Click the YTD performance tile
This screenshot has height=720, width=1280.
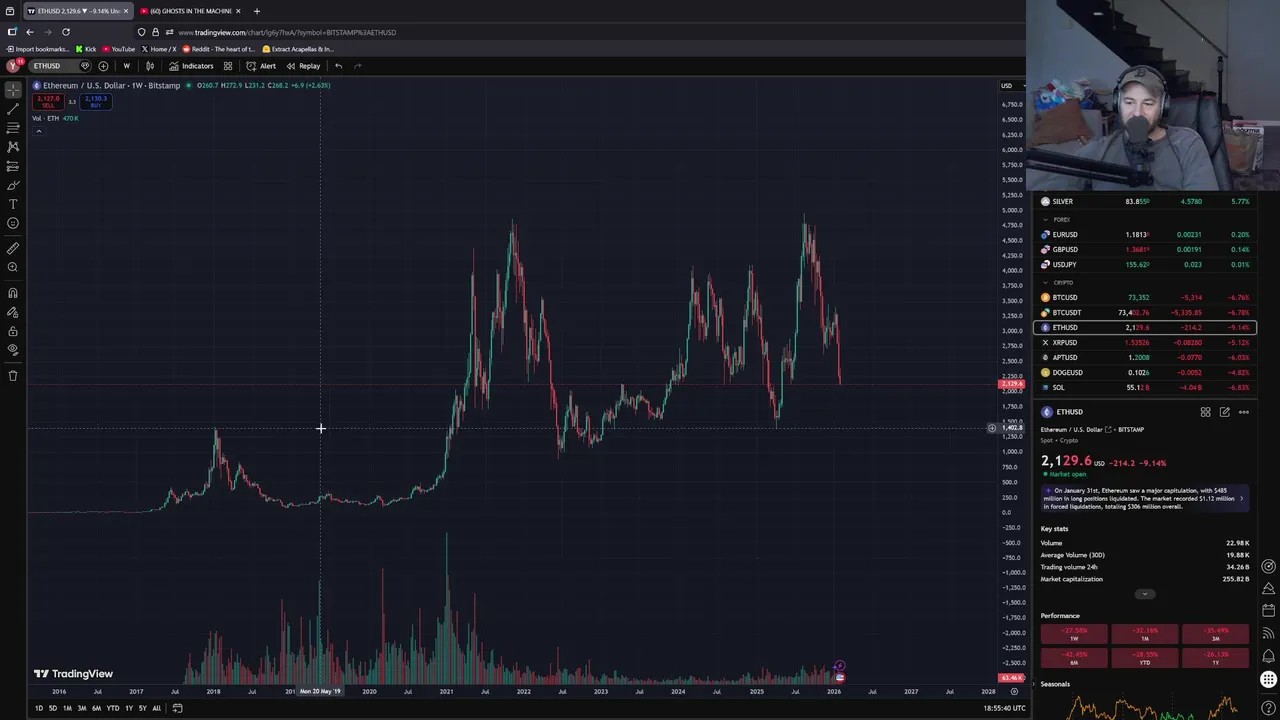point(1145,658)
